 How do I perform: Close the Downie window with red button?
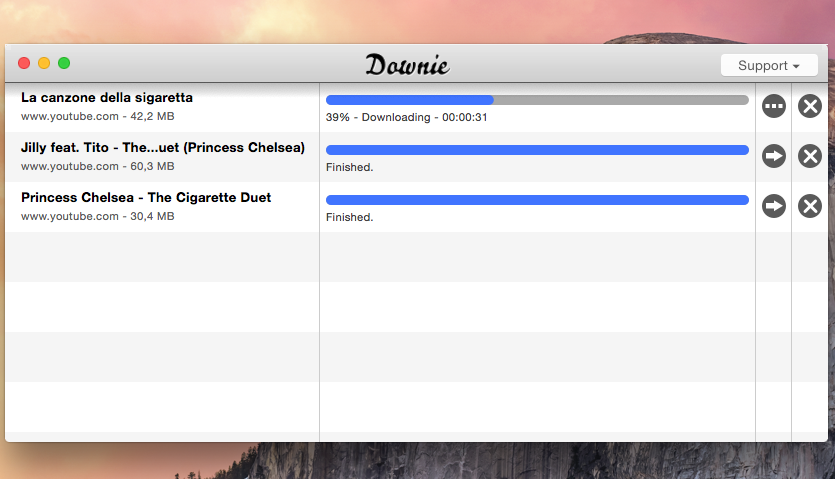point(24,63)
